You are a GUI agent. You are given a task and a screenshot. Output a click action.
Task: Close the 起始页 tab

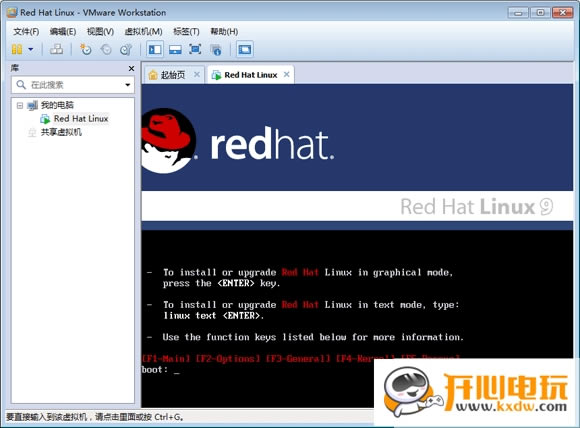[197, 74]
